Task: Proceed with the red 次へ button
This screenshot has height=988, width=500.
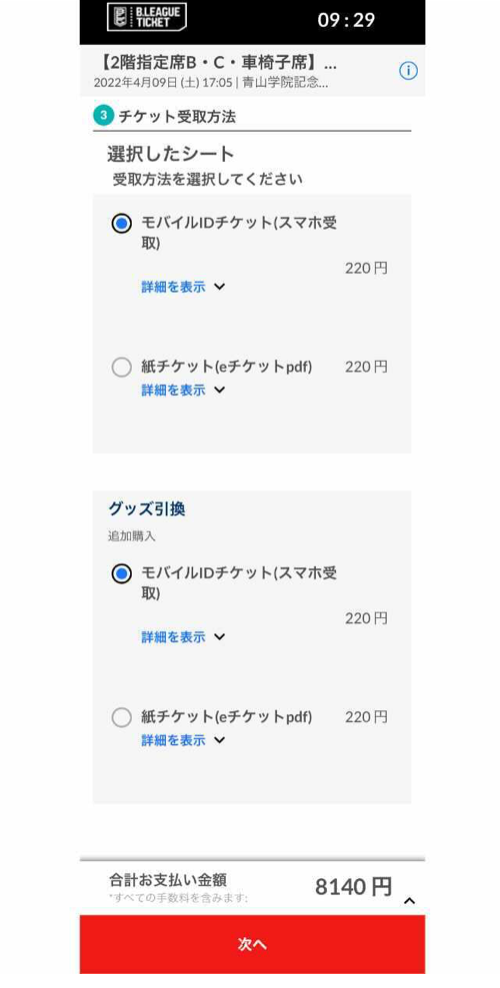Action: pyautogui.click(x=252, y=944)
